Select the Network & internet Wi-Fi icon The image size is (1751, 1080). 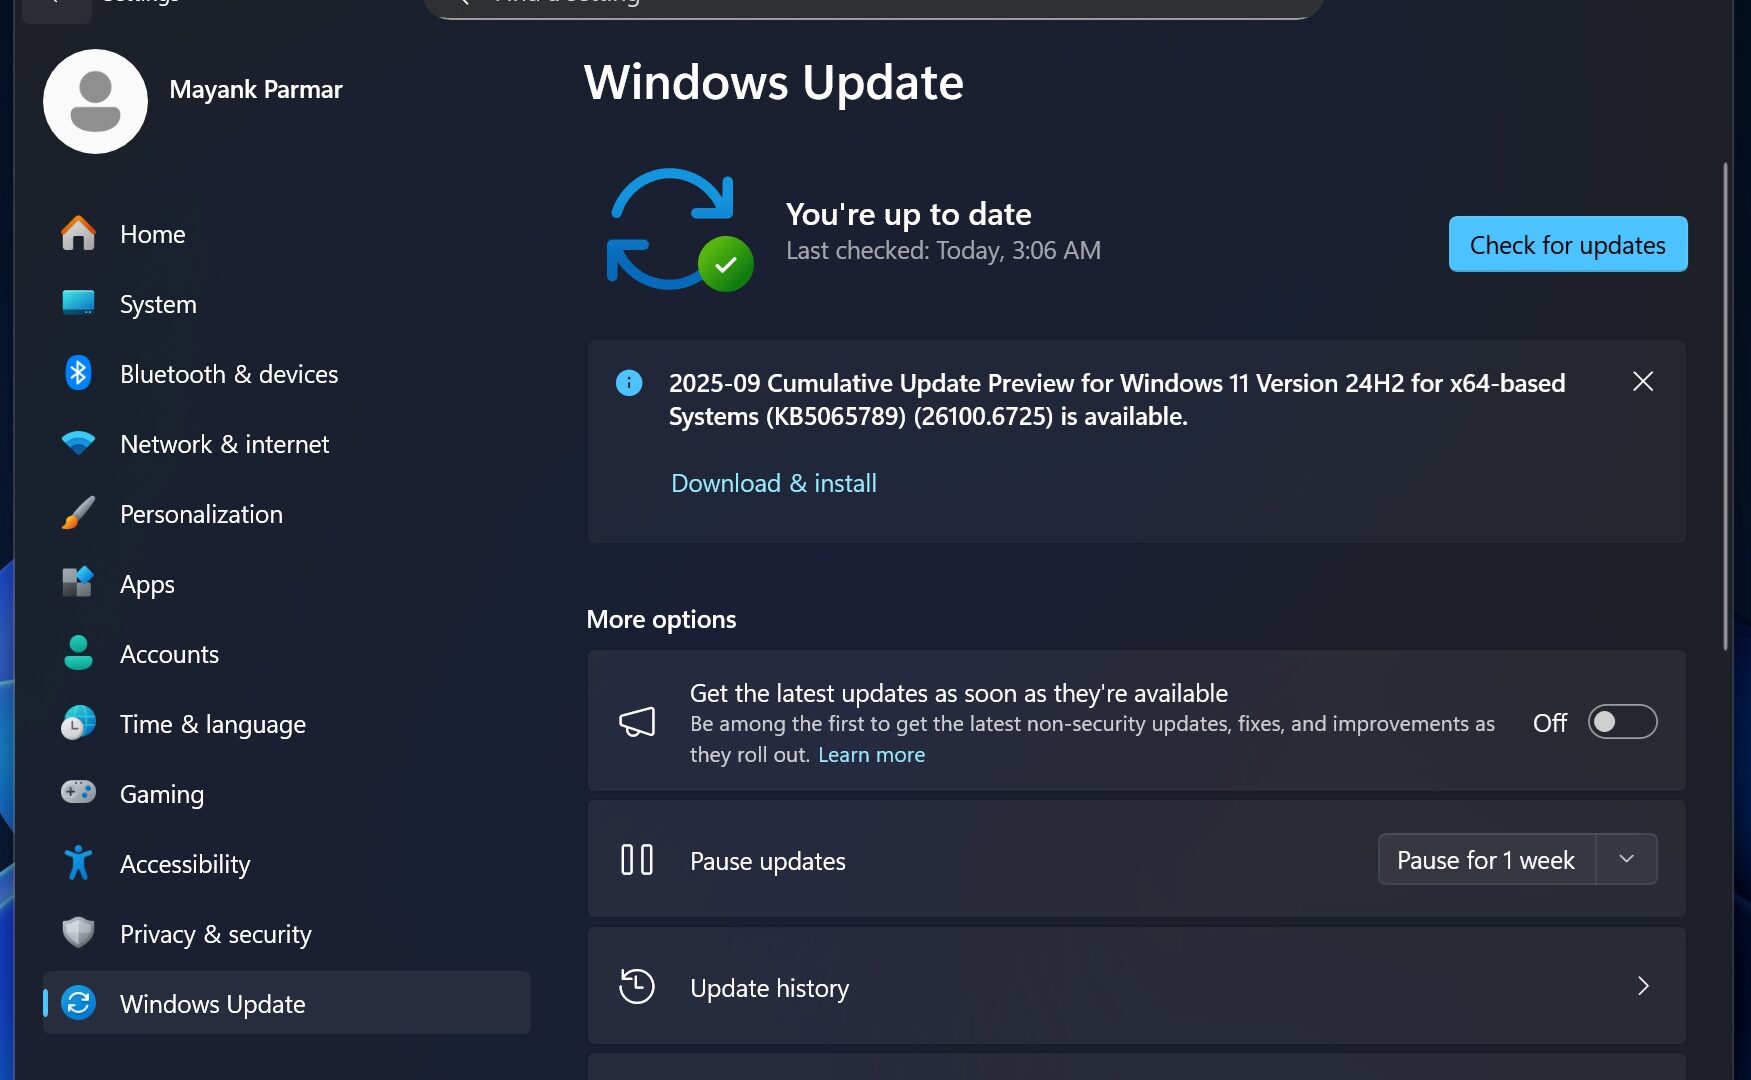(x=78, y=443)
